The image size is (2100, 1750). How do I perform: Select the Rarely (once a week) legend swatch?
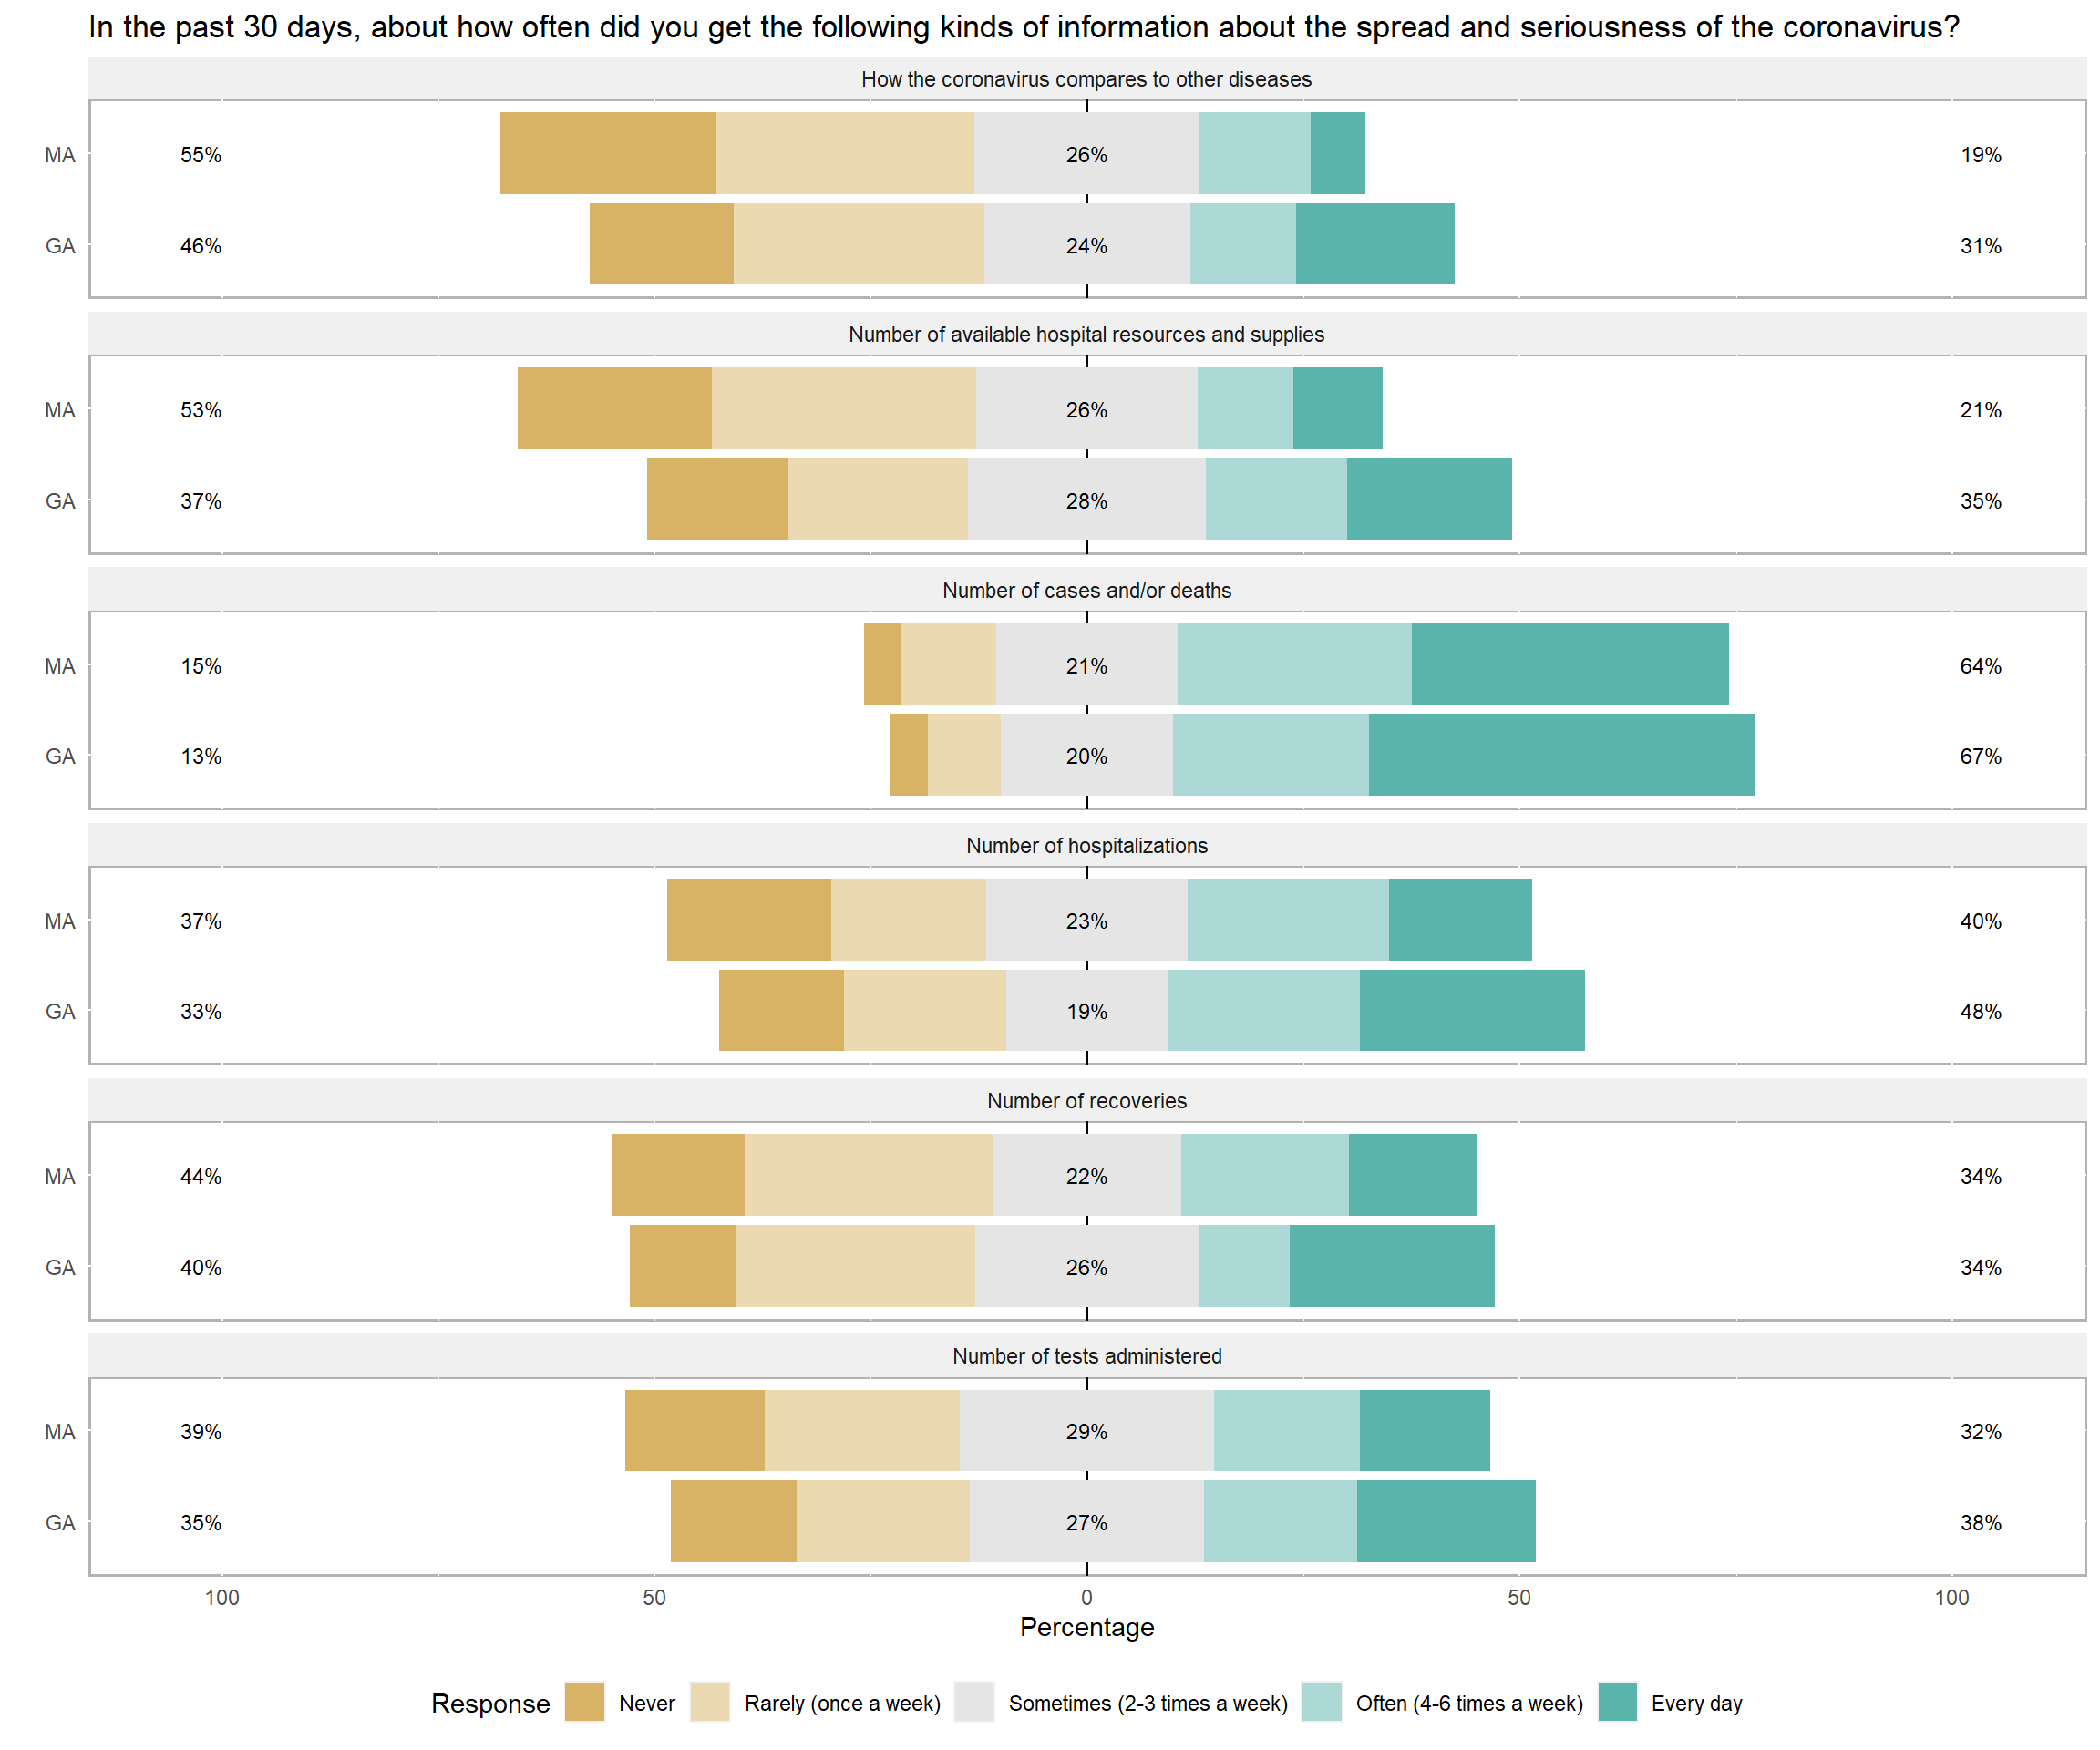(710, 1702)
